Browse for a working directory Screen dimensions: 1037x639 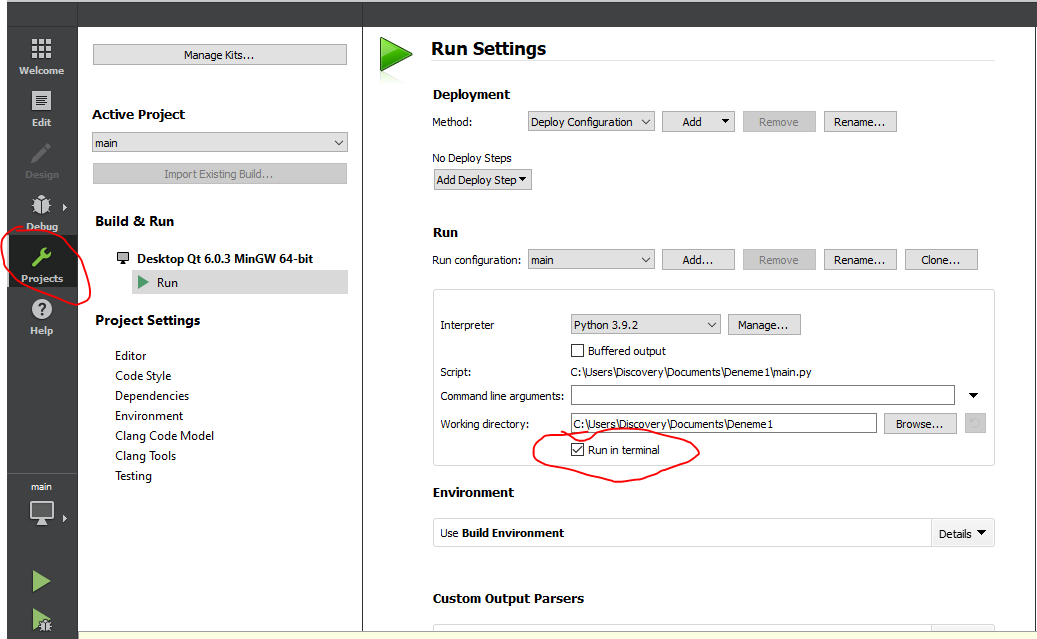tap(920, 424)
